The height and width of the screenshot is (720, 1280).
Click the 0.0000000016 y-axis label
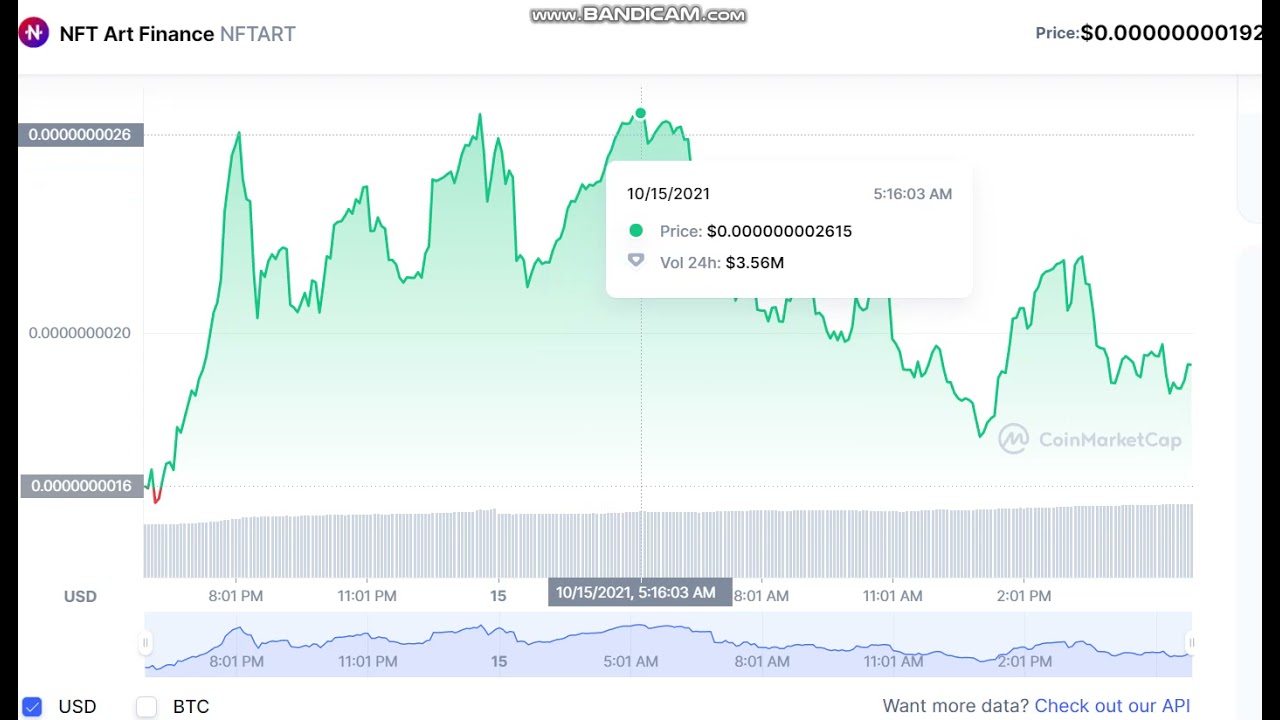pos(81,486)
